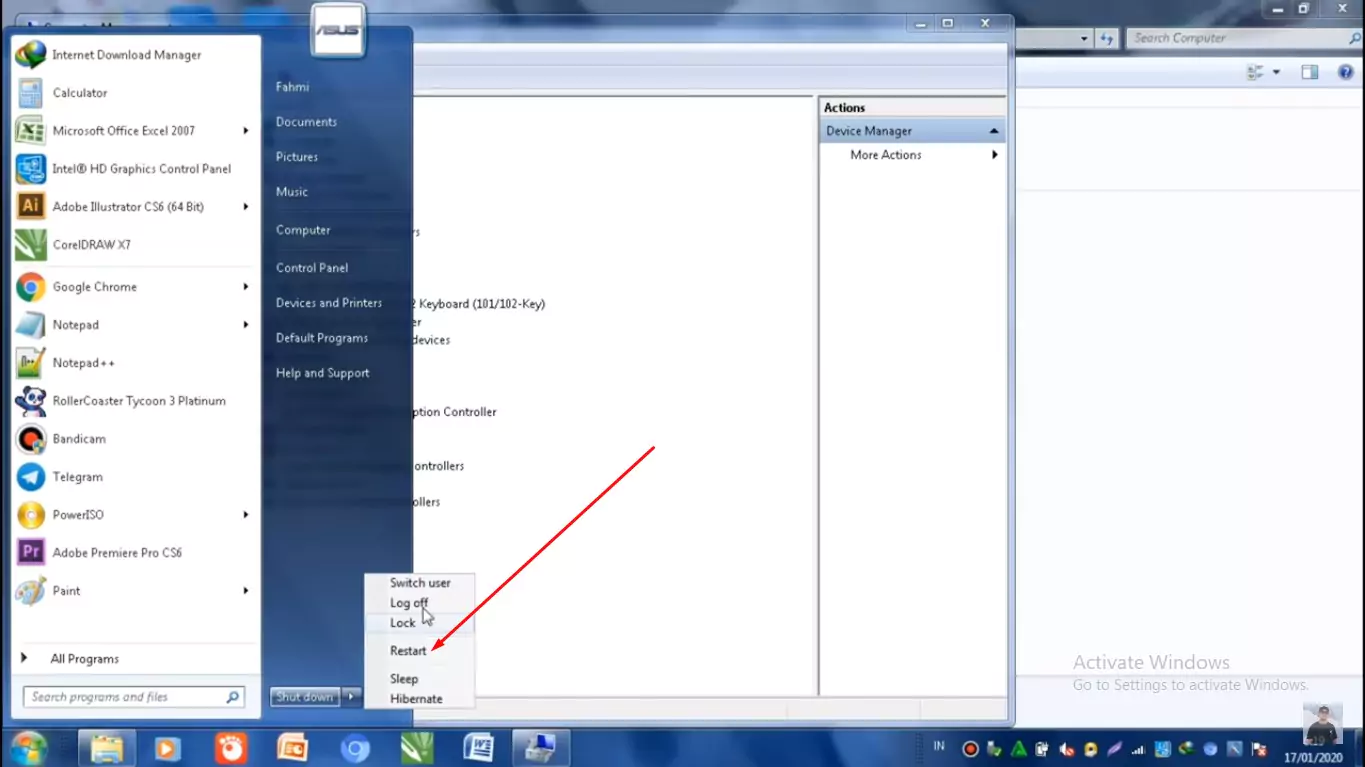
Task: Choose Switch user from power menu
Action: pyautogui.click(x=420, y=583)
